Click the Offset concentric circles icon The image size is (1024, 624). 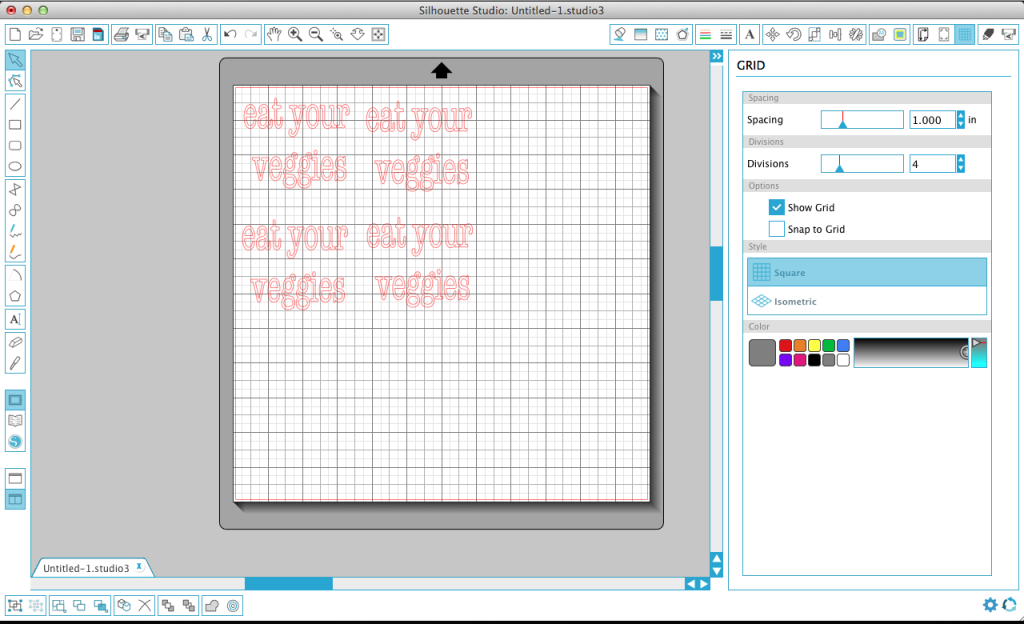233,606
